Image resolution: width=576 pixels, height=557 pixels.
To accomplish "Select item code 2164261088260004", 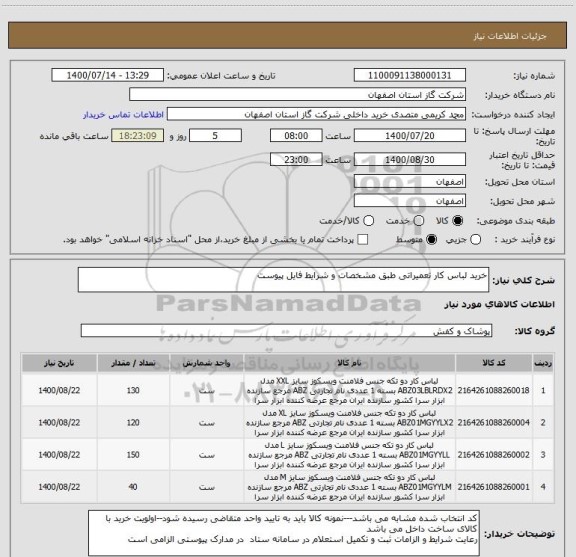I will [494, 423].
